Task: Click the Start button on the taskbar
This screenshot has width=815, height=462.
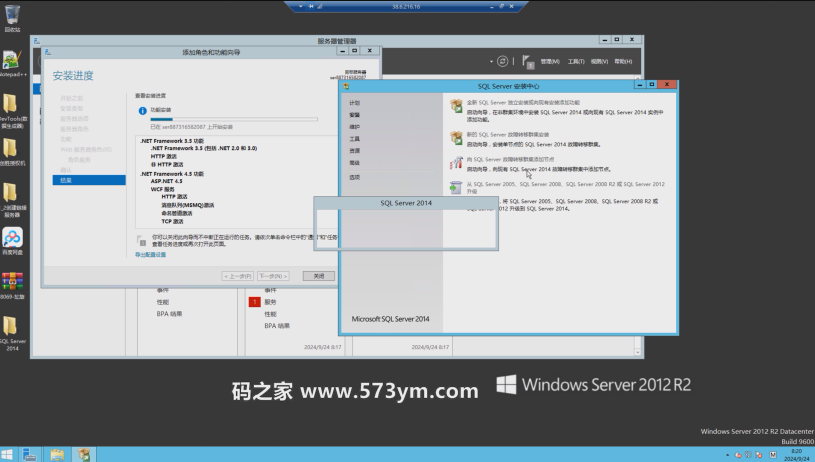Action: click(x=7, y=455)
